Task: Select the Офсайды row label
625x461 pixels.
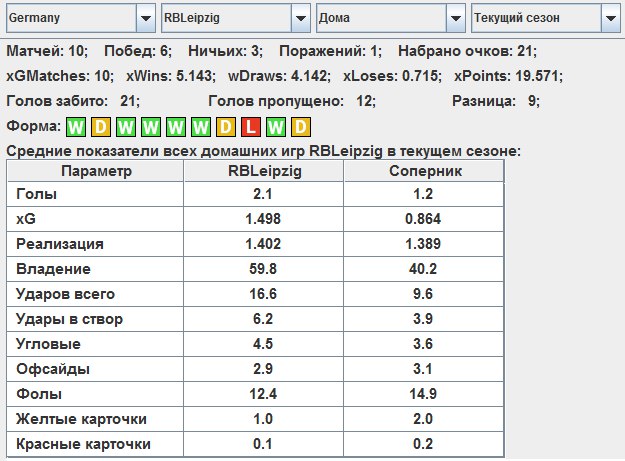Action: point(53,369)
